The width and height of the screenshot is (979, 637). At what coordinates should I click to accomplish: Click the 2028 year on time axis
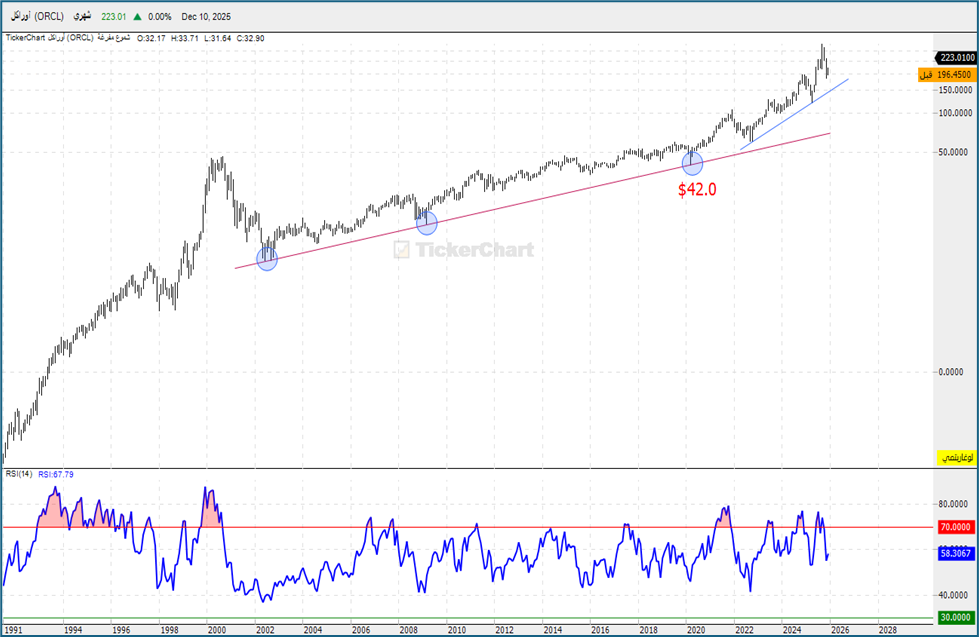pyautogui.click(x=888, y=630)
